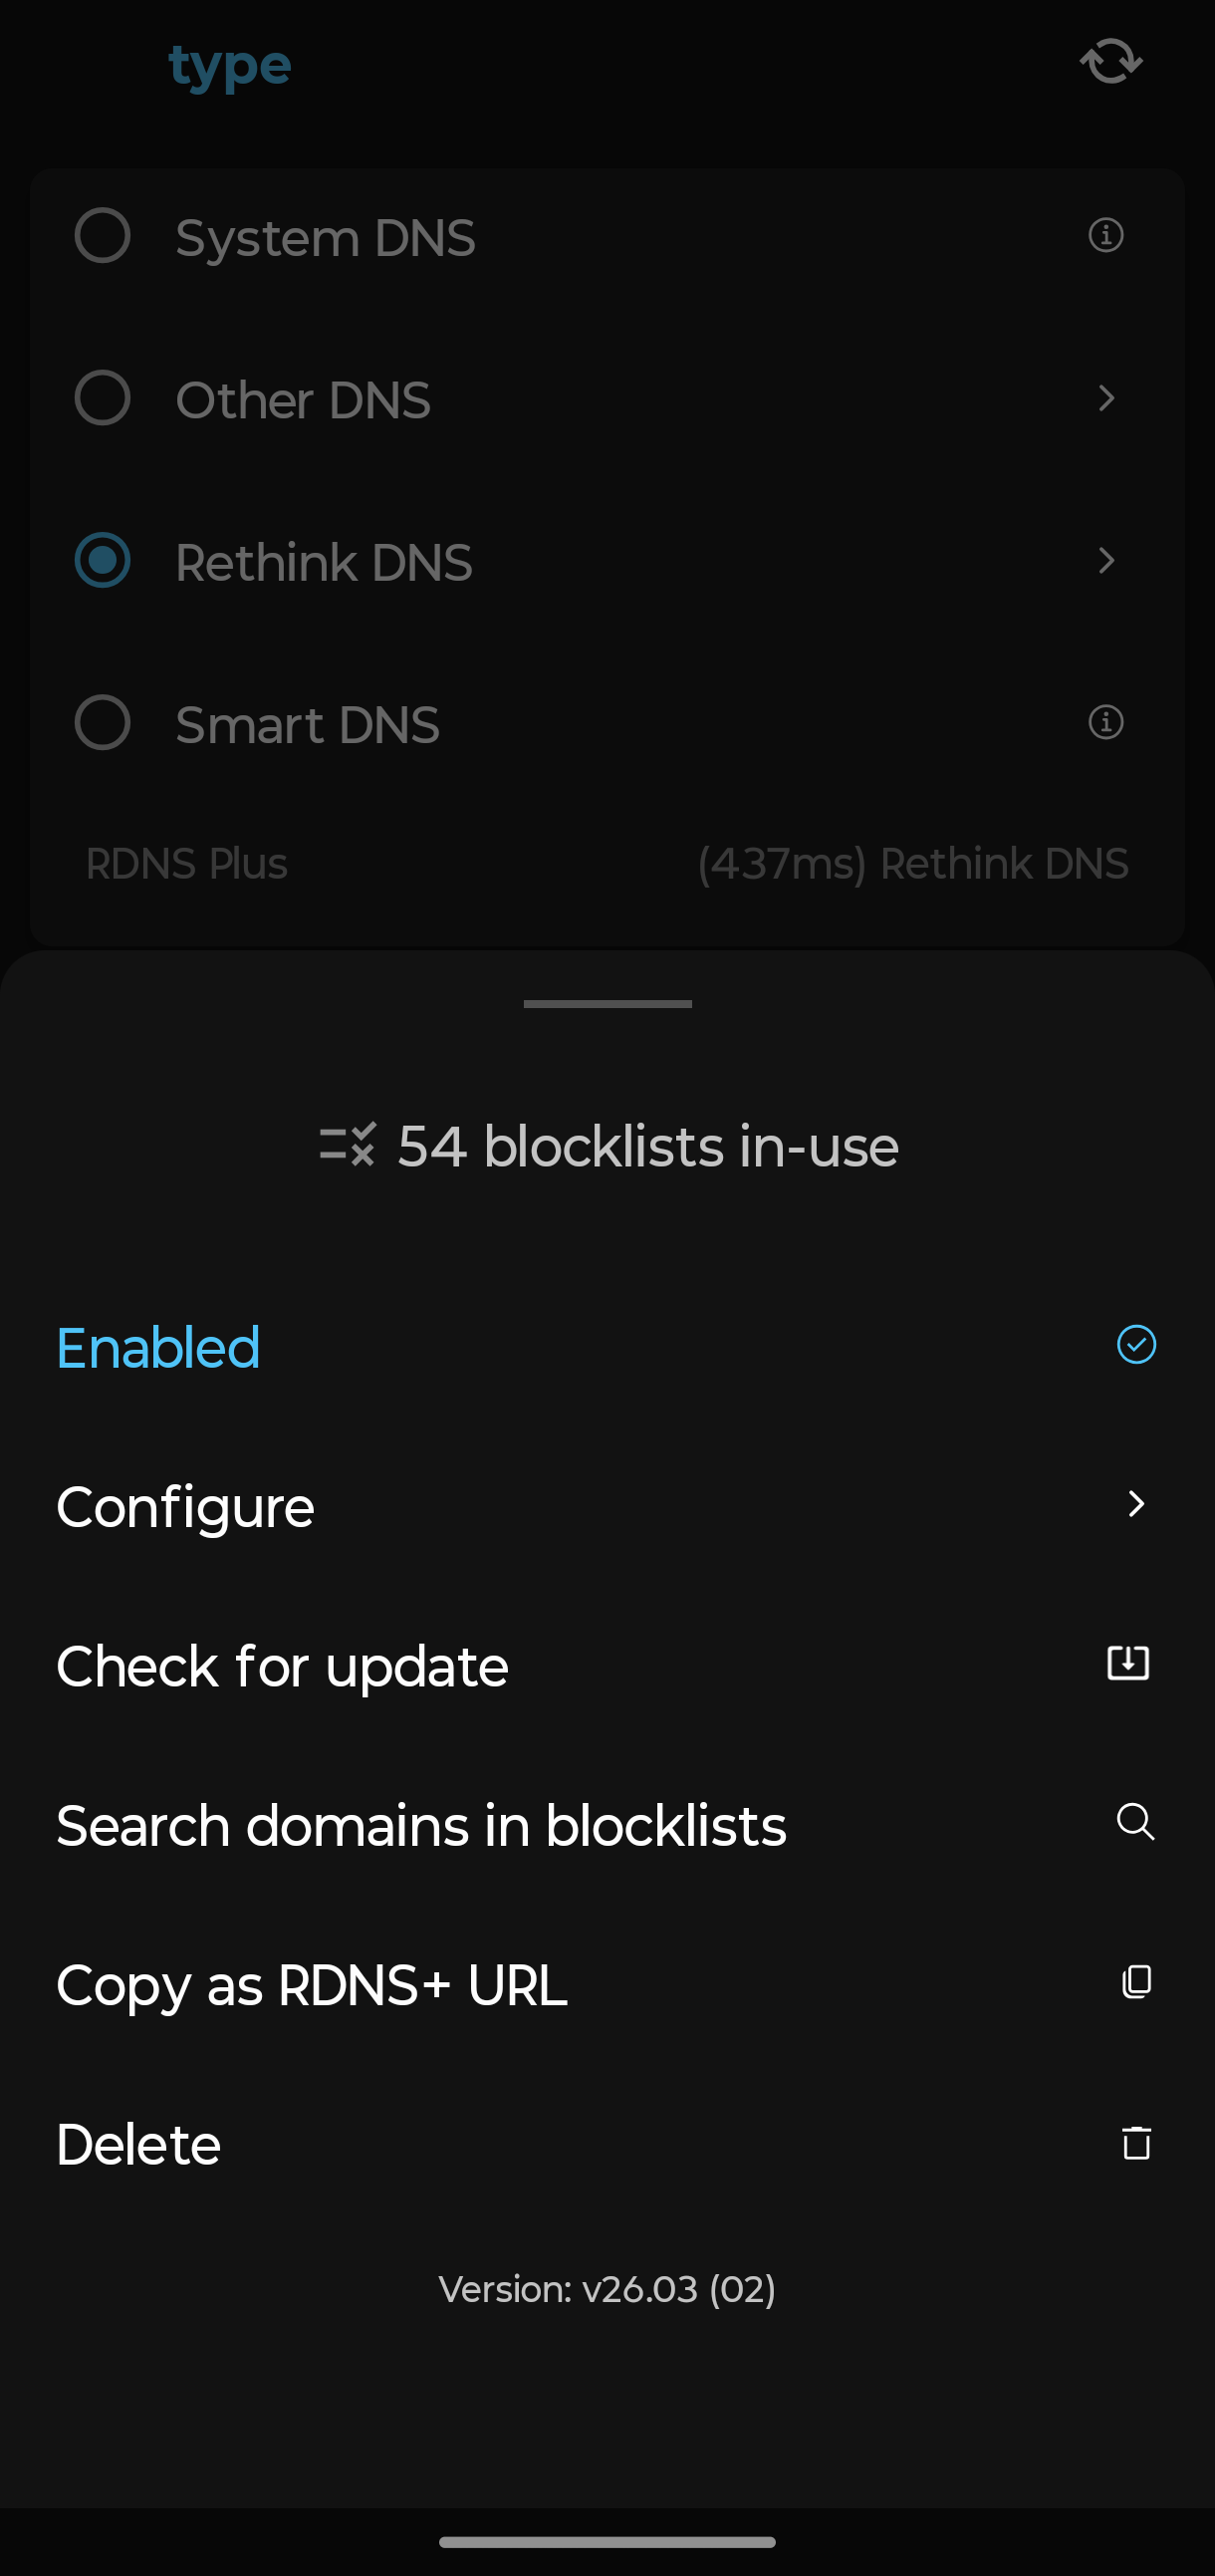The width and height of the screenshot is (1215, 2576).
Task: Select Check for update menu entry
Action: click(x=283, y=1666)
